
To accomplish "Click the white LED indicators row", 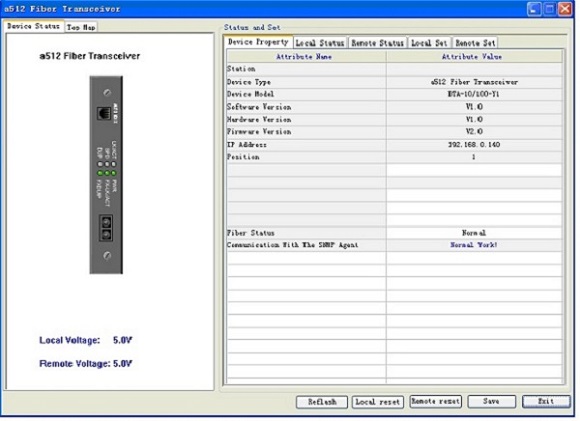I will point(107,164).
